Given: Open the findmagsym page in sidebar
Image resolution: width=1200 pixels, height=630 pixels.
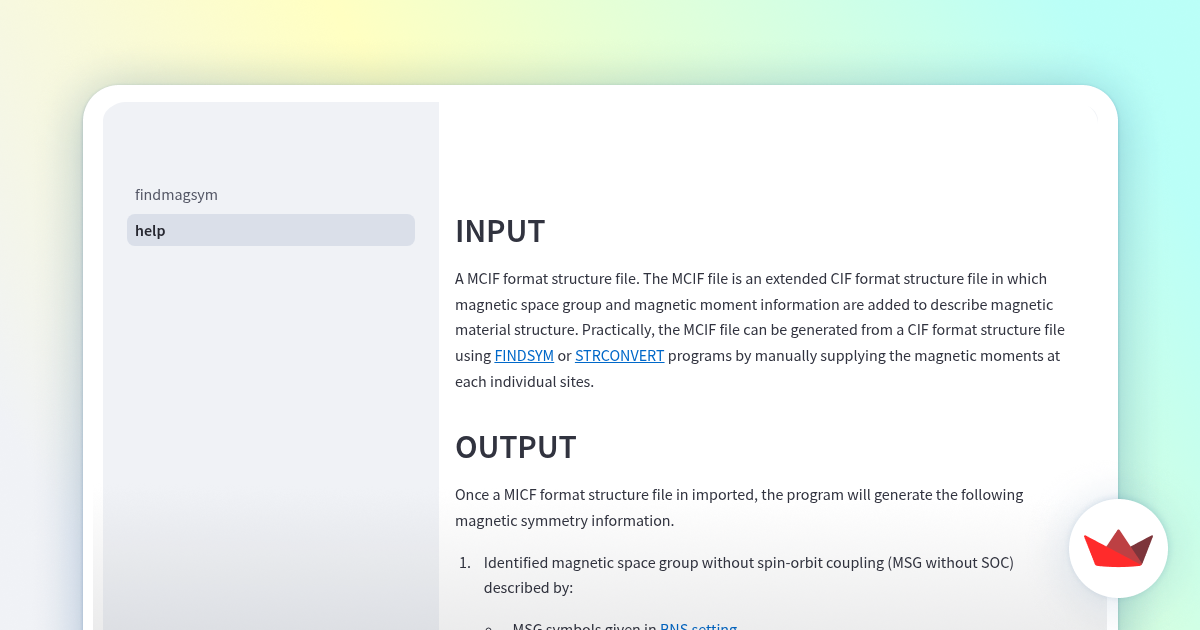Looking at the screenshot, I should [x=270, y=195].
